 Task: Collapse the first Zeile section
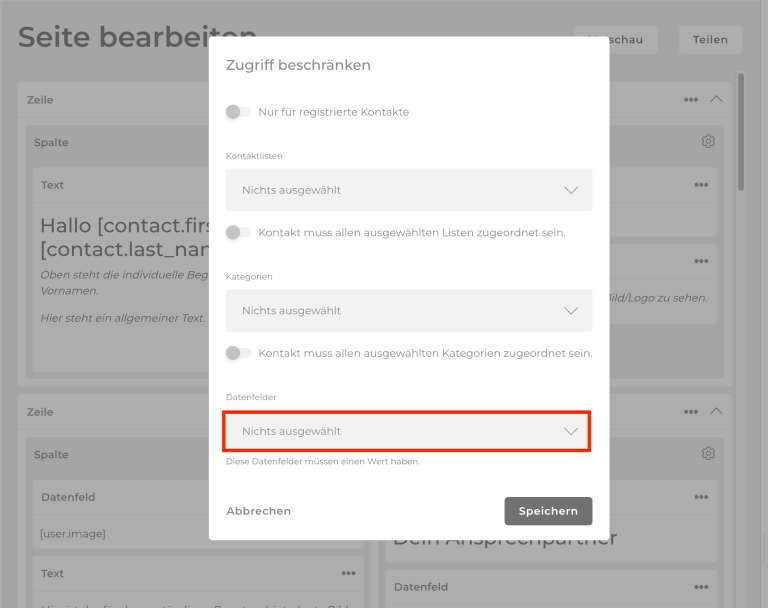(716, 100)
